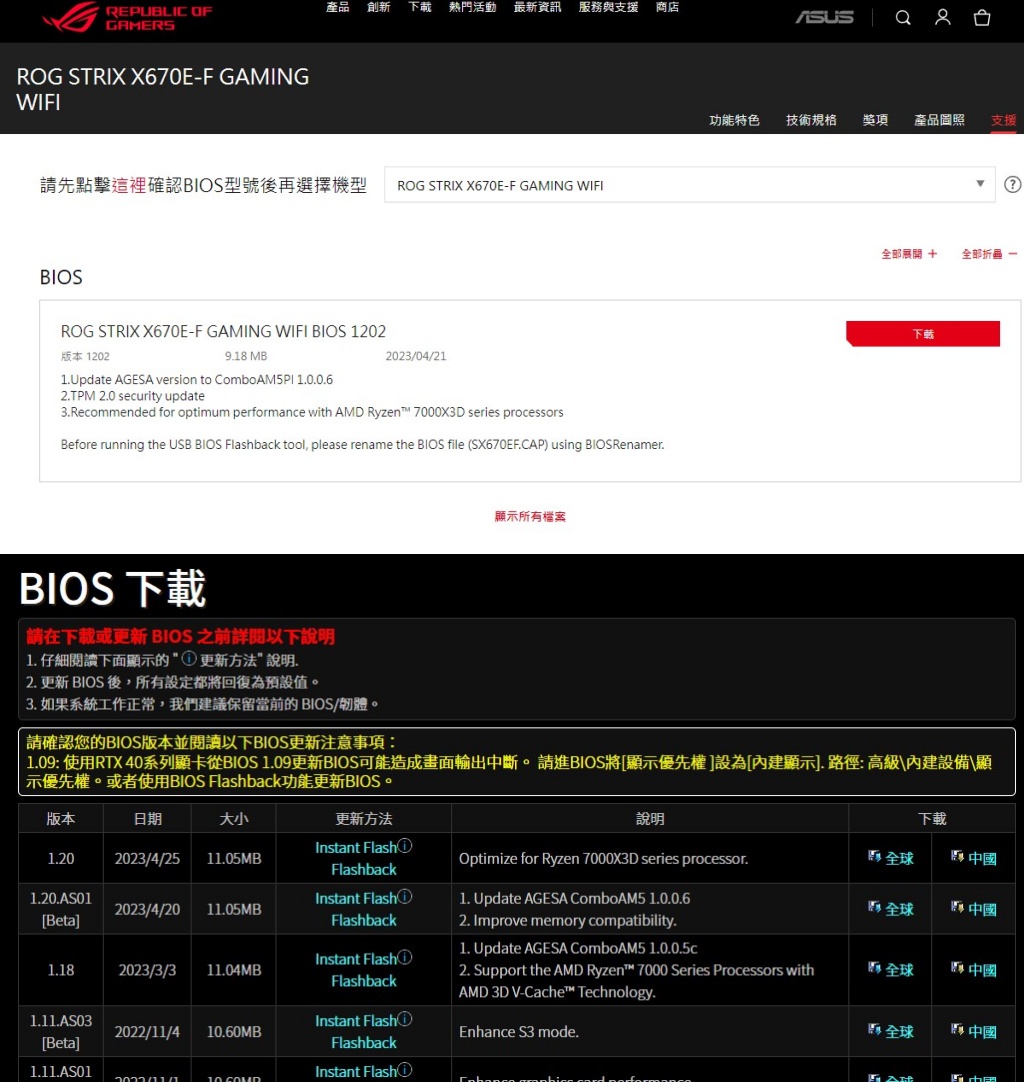1024x1082 pixels.
Task: Click the user account icon
Action: (x=941, y=17)
